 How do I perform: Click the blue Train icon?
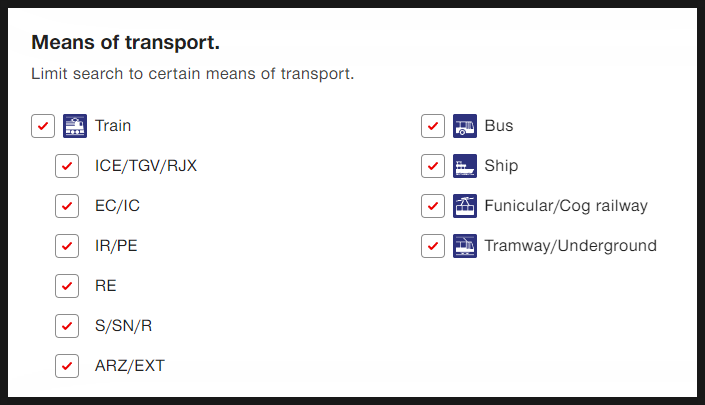(75, 126)
